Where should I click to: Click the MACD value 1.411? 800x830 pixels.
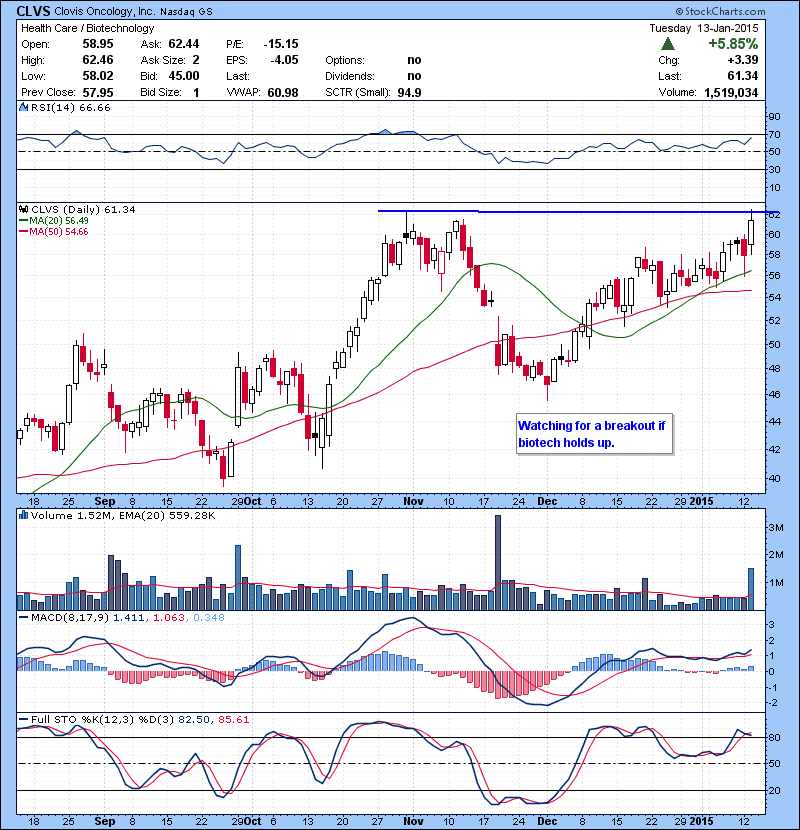pos(128,617)
